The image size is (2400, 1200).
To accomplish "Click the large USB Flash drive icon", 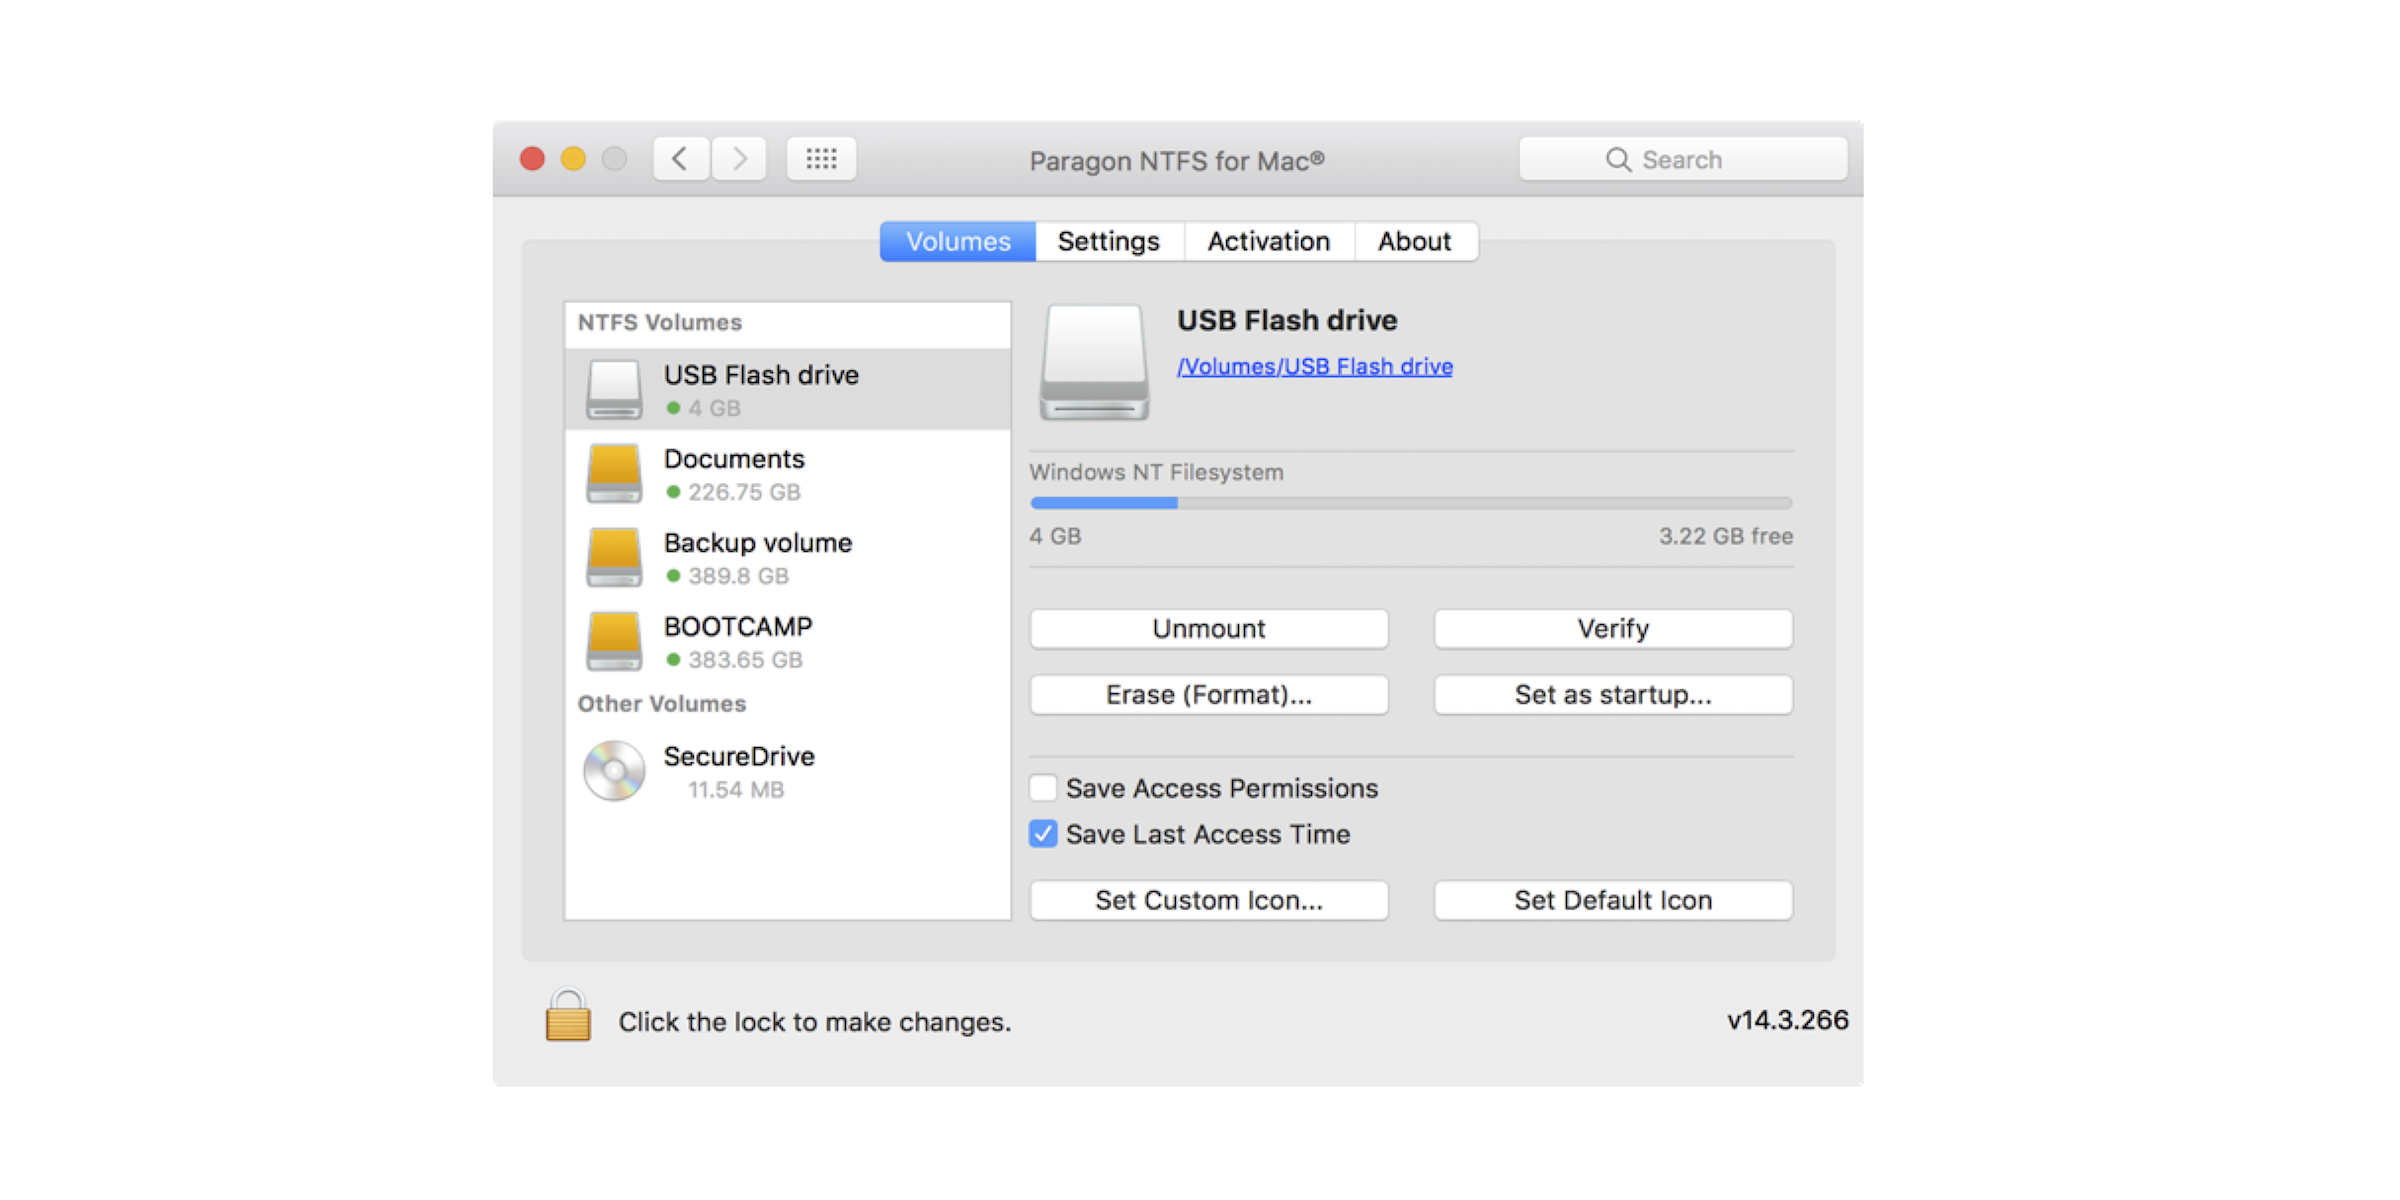I will tap(1094, 362).
